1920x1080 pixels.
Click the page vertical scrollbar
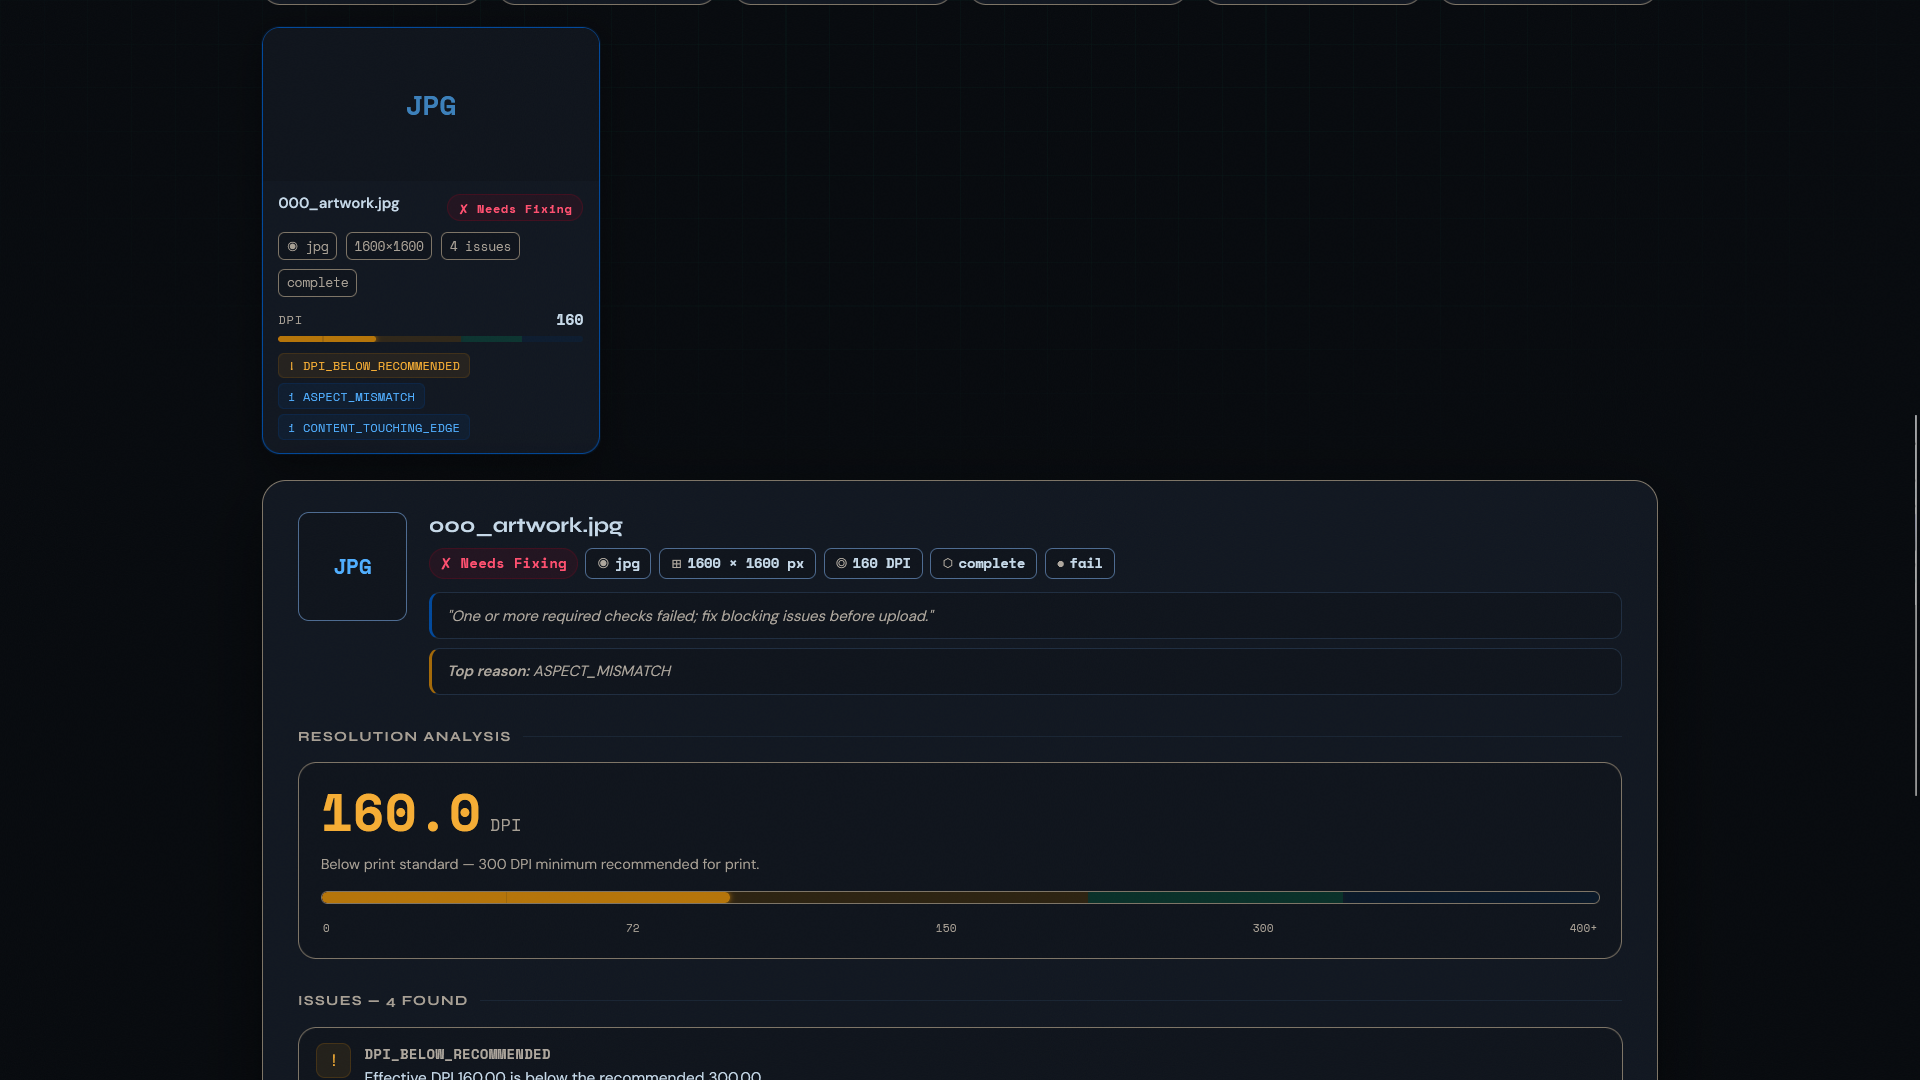1916,605
